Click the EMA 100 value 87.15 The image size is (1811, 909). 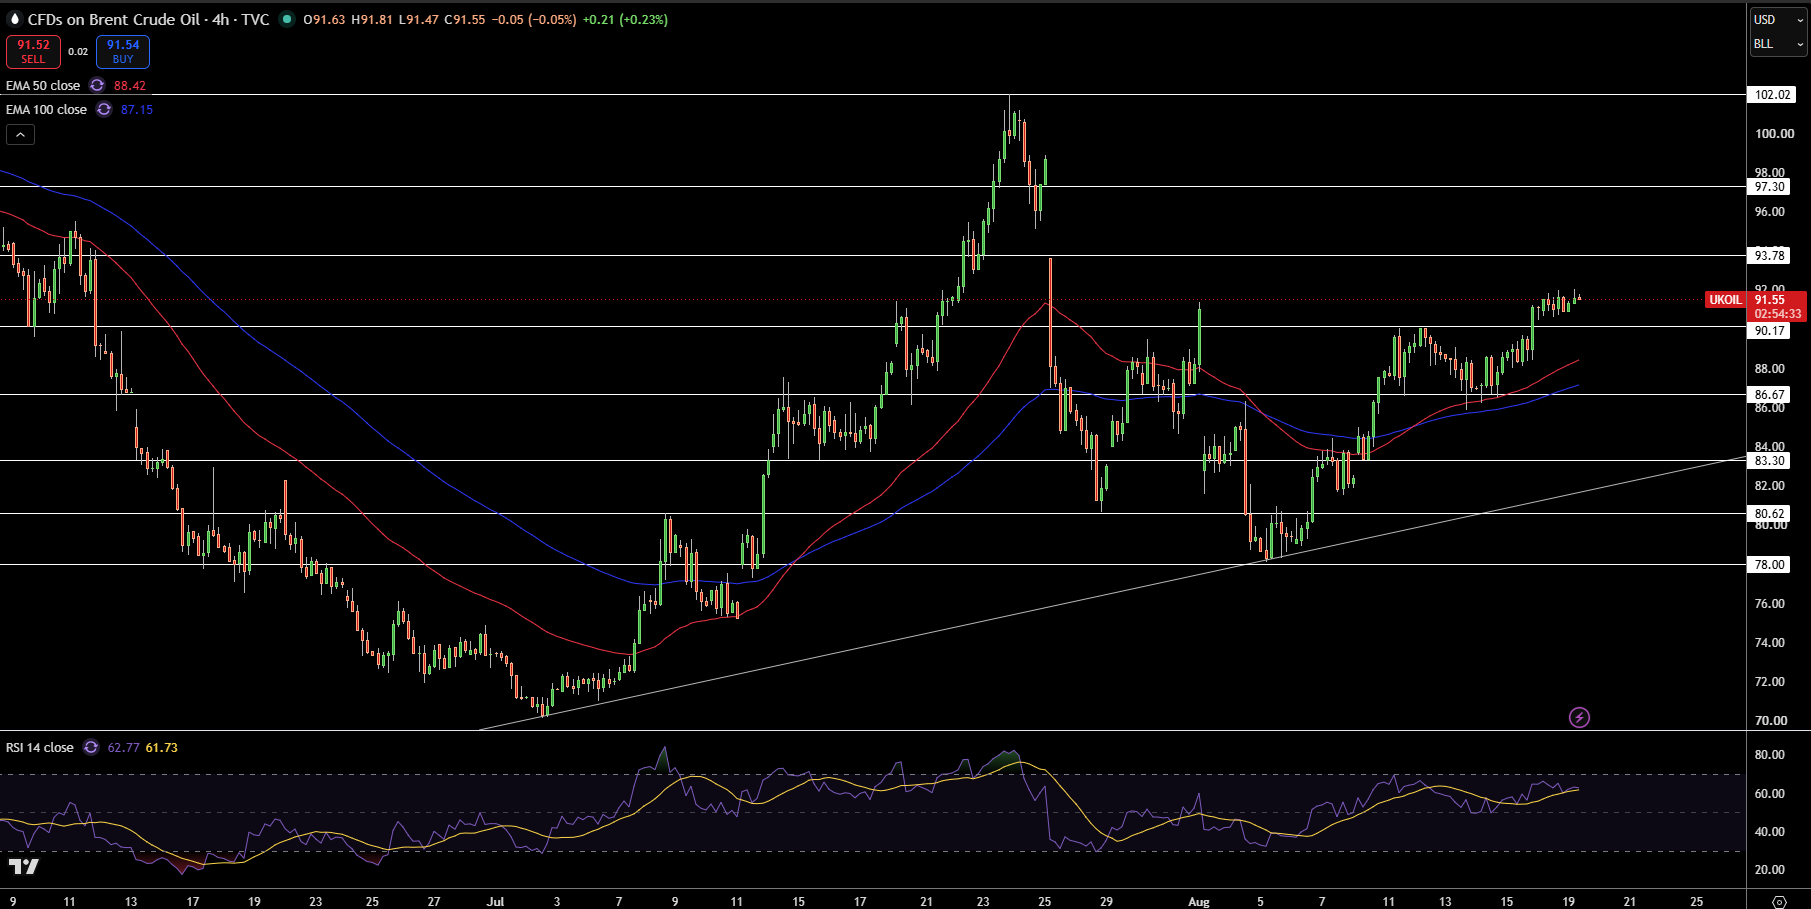(137, 110)
